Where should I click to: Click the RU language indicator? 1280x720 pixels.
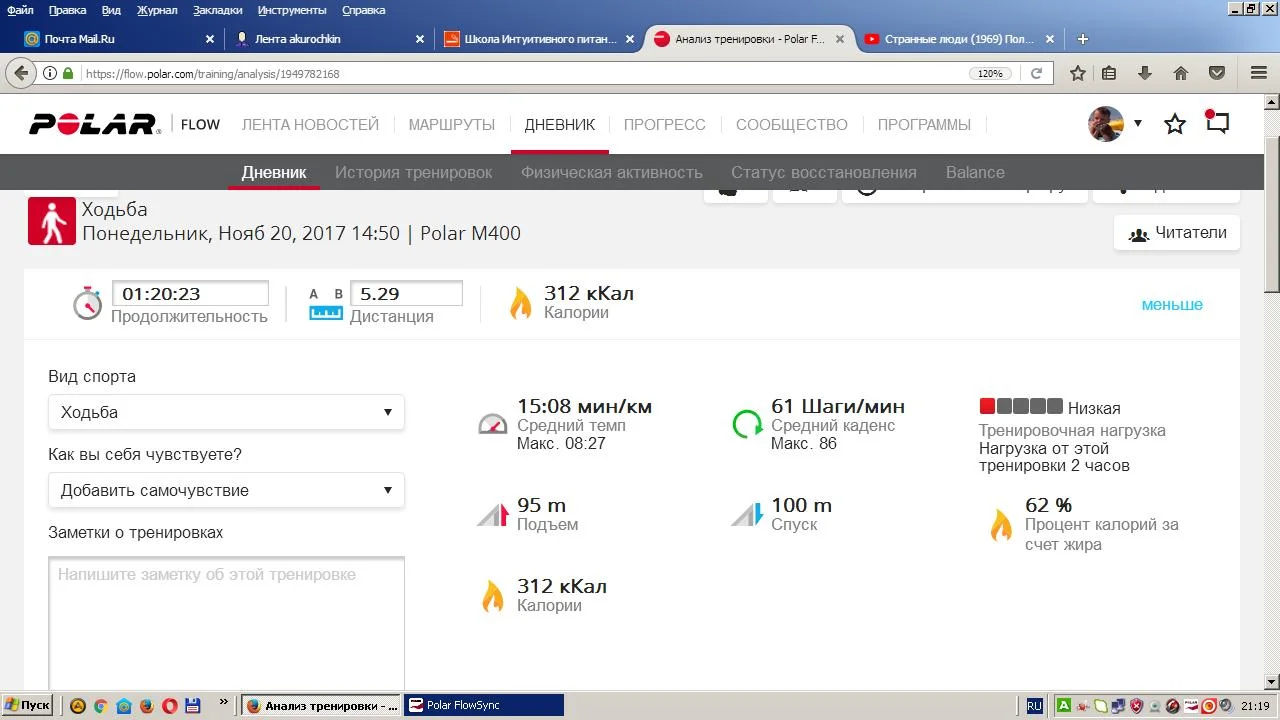tap(1034, 705)
